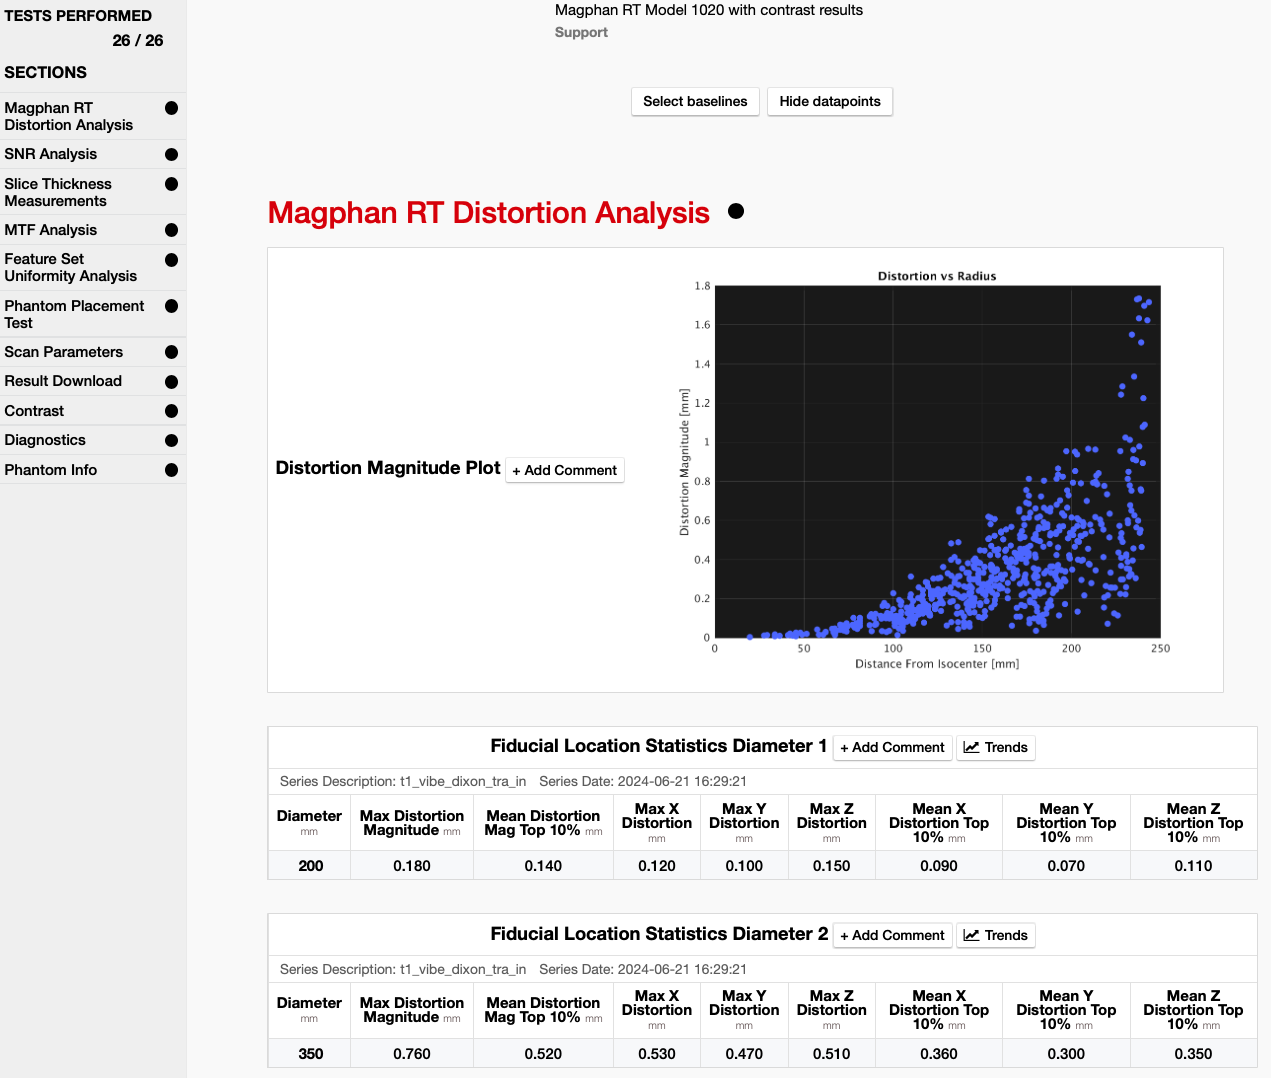Add comment to Distortion Magnitude Plot
Screen dimensions: 1271x1078
(564, 471)
